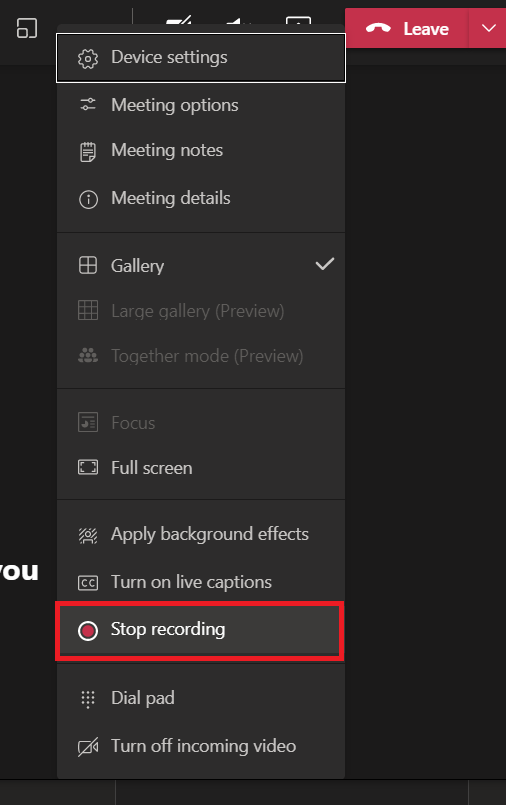Choose Apply background effects
The width and height of the screenshot is (506, 805).
click(x=201, y=534)
